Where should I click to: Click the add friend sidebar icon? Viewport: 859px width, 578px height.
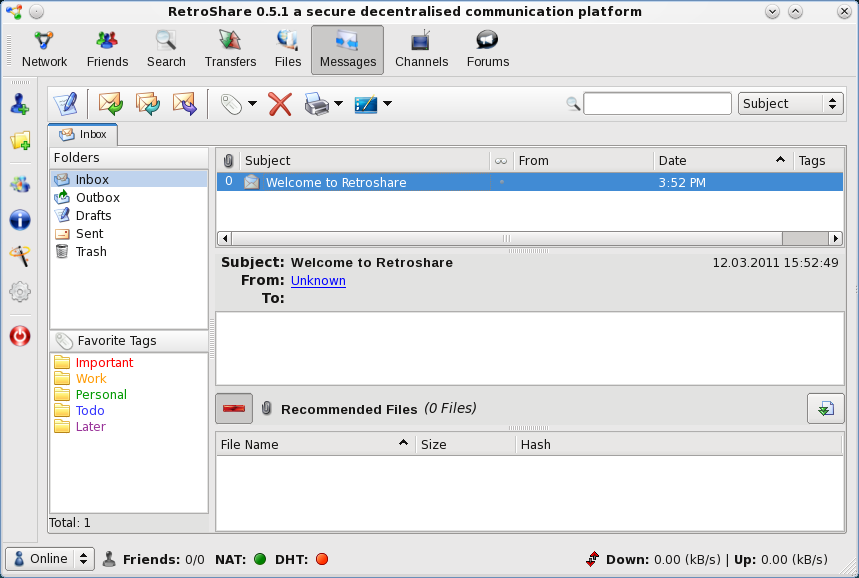click(20, 104)
